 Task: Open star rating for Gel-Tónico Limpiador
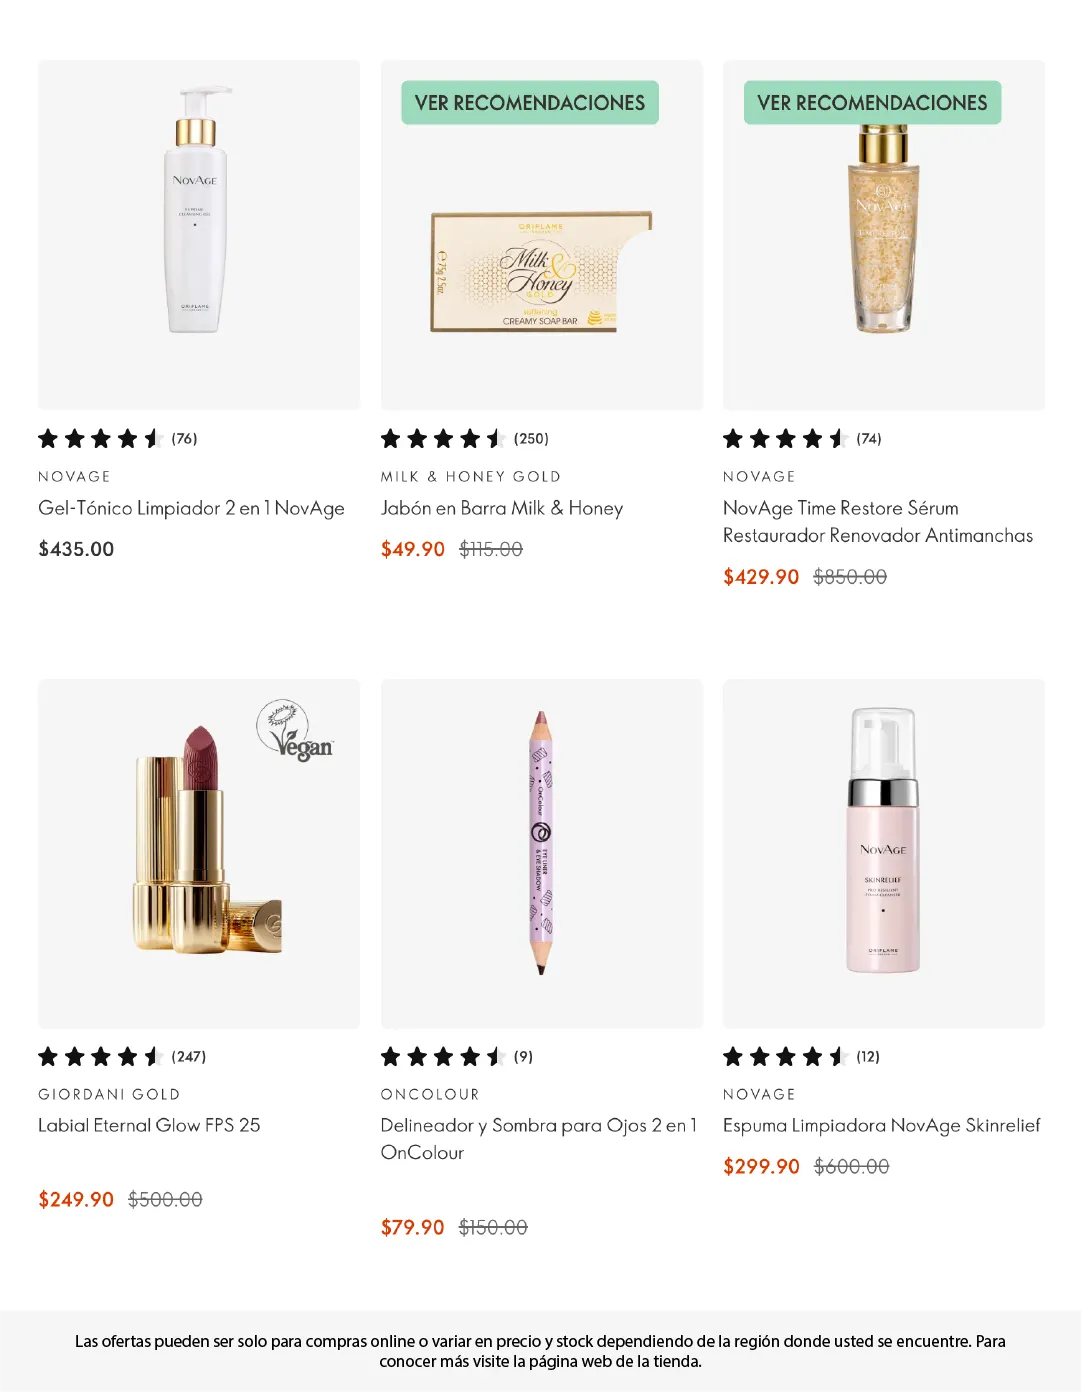pos(117,438)
